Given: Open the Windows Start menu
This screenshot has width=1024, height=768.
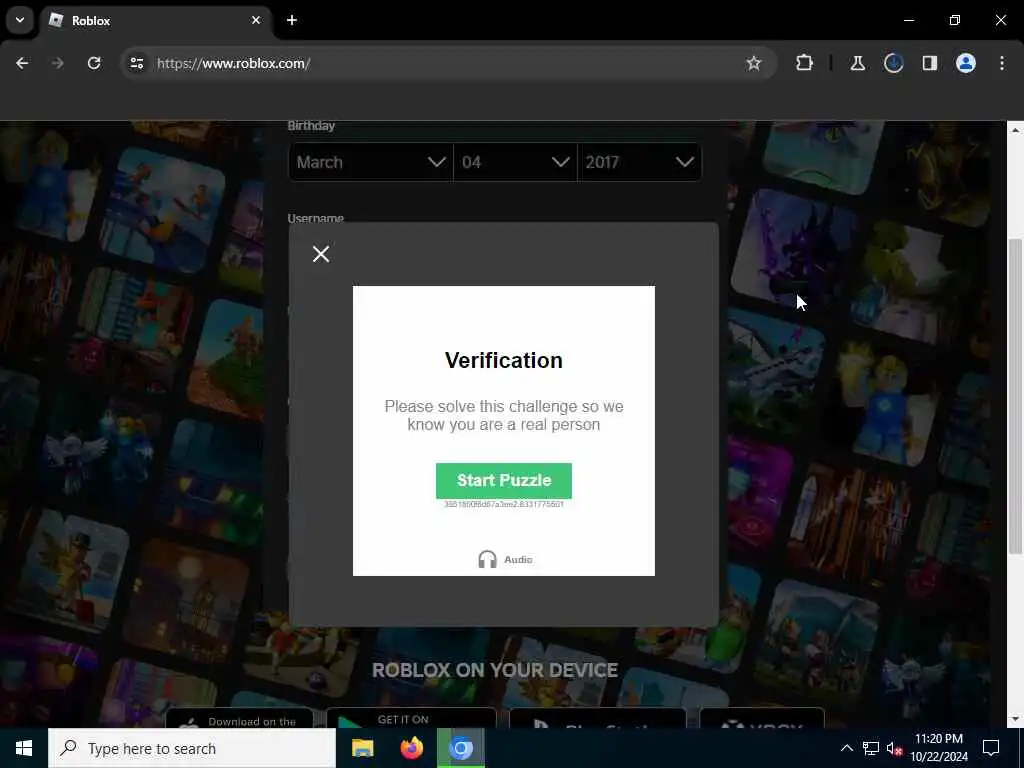Looking at the screenshot, I should coord(24,748).
